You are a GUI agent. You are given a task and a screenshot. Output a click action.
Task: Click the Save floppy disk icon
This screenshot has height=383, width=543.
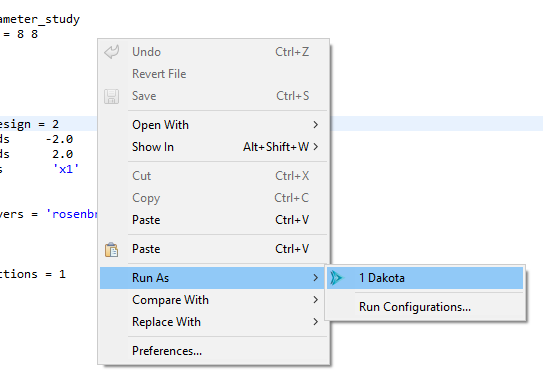(112, 96)
